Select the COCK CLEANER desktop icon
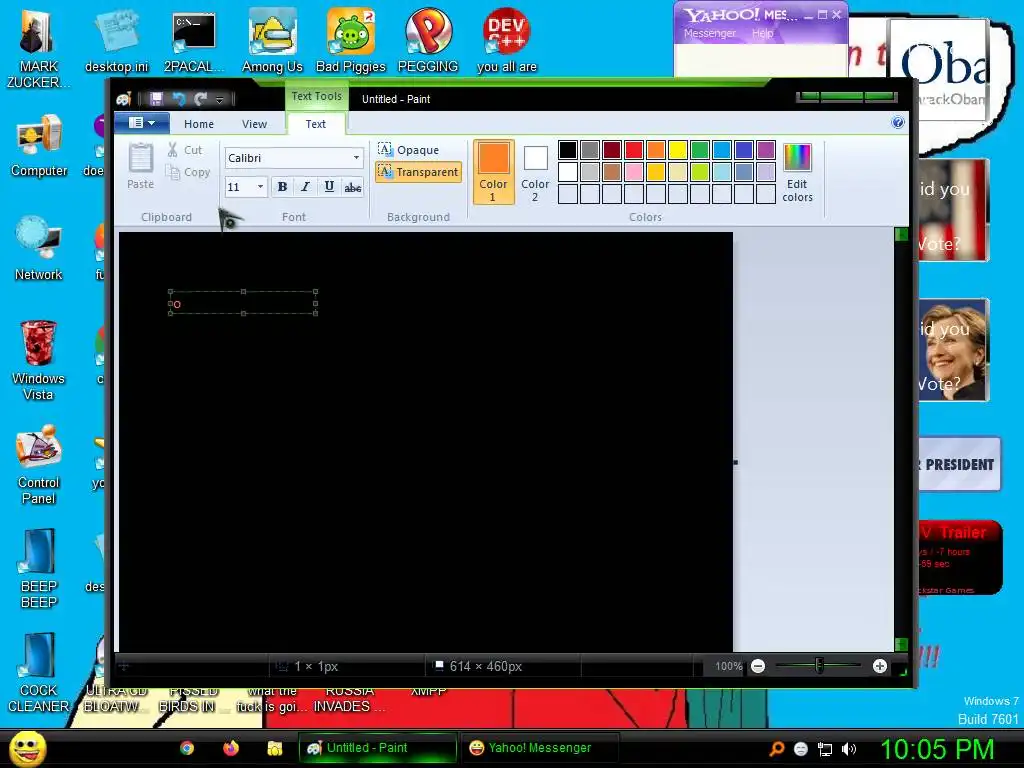 tap(39, 673)
